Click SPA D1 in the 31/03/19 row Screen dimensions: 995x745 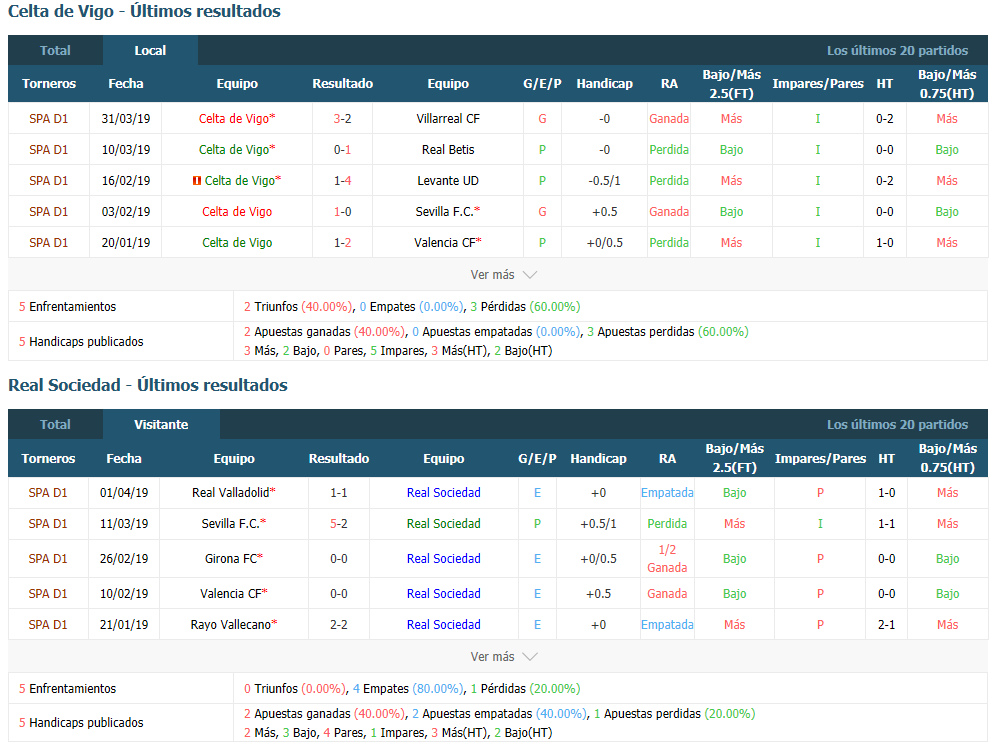[48, 119]
